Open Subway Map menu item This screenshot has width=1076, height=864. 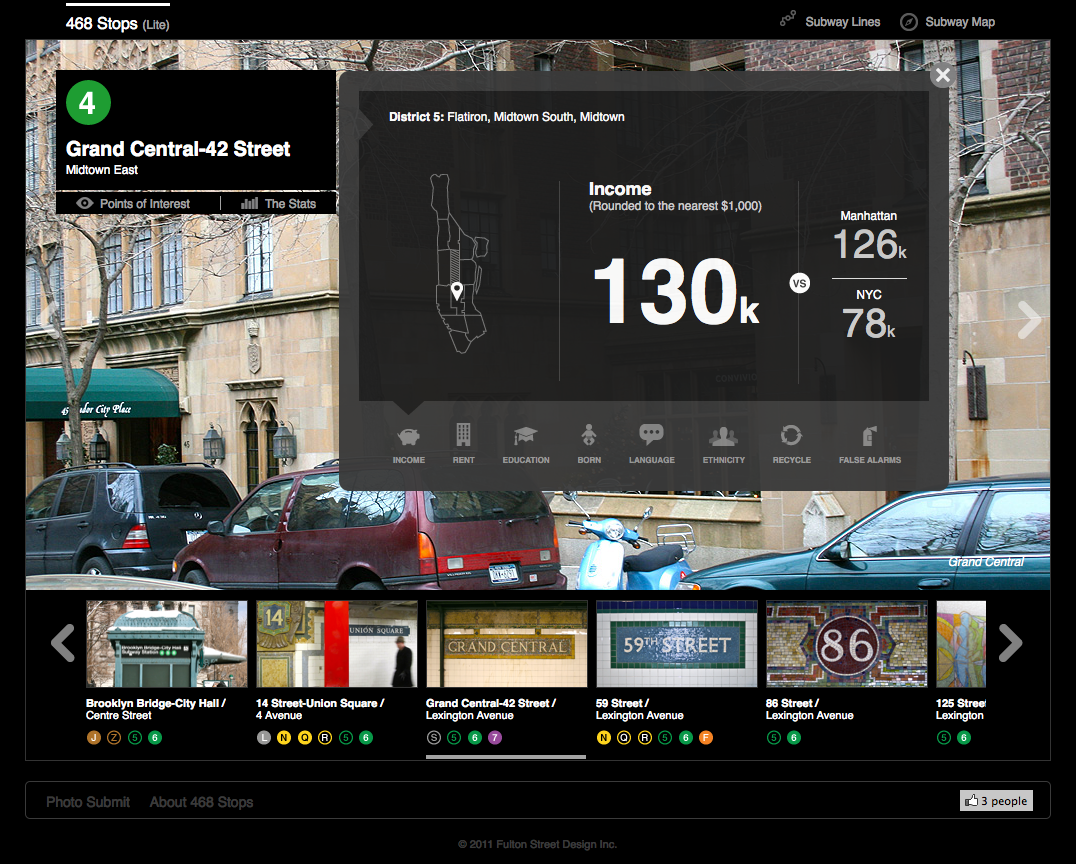tap(959, 22)
